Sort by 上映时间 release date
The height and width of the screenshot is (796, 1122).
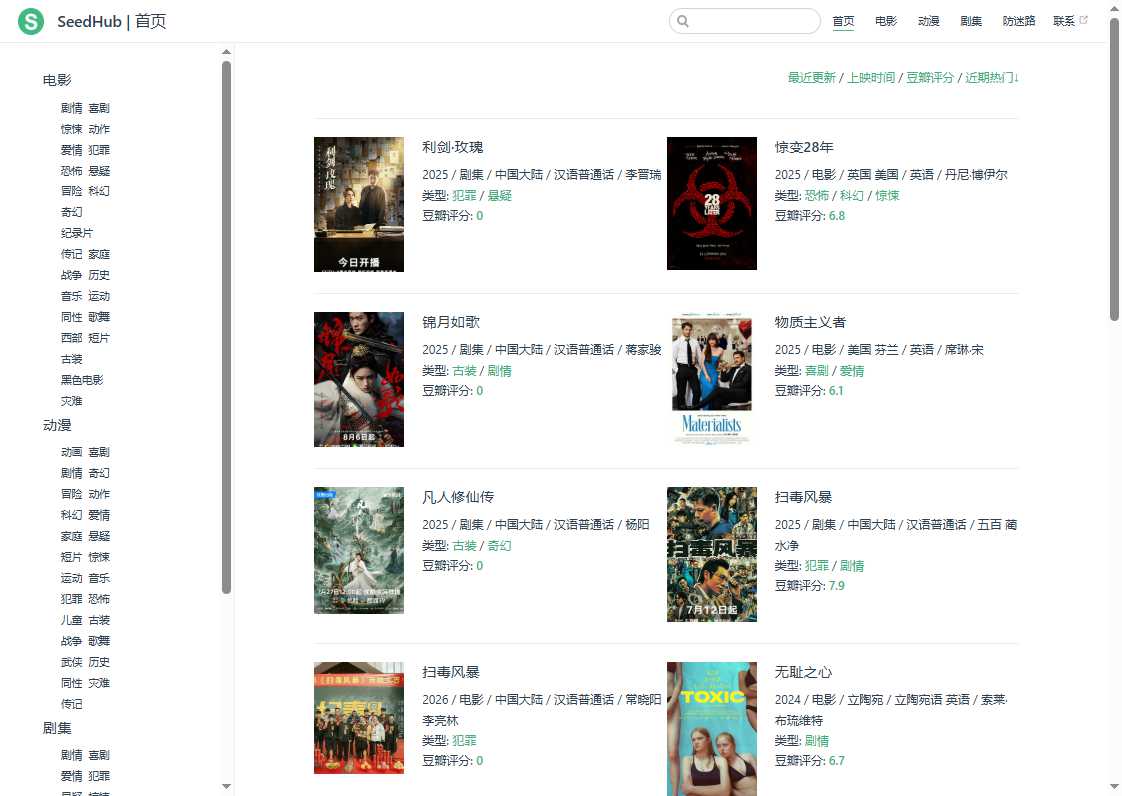coord(871,77)
